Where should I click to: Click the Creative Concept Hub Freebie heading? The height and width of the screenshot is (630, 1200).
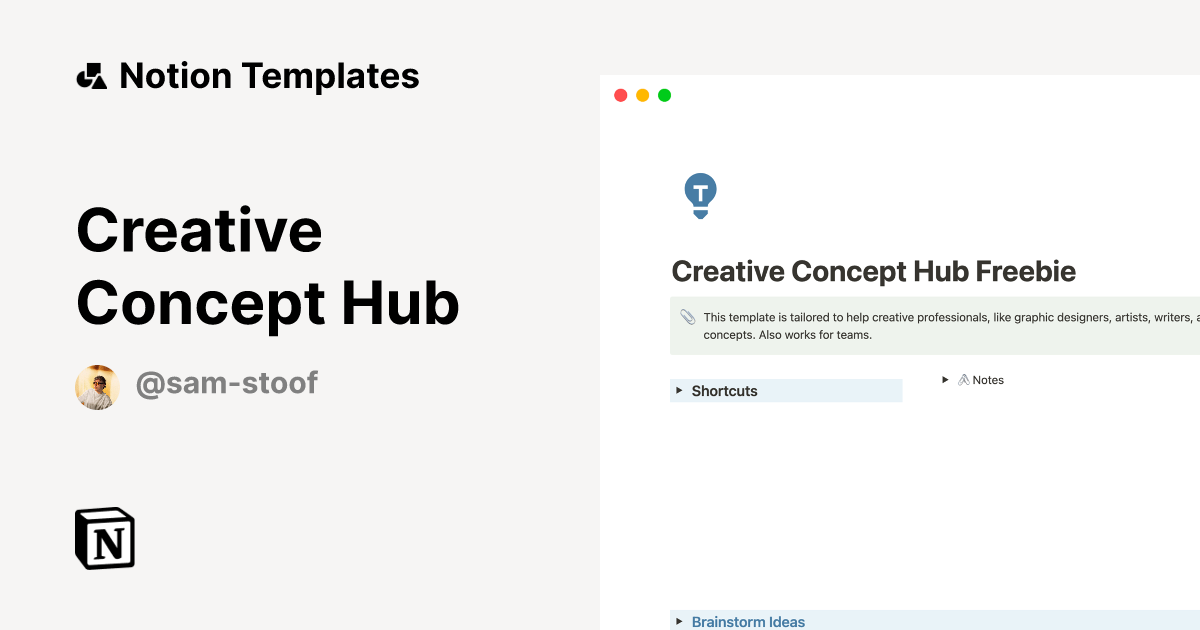pyautogui.click(x=874, y=271)
